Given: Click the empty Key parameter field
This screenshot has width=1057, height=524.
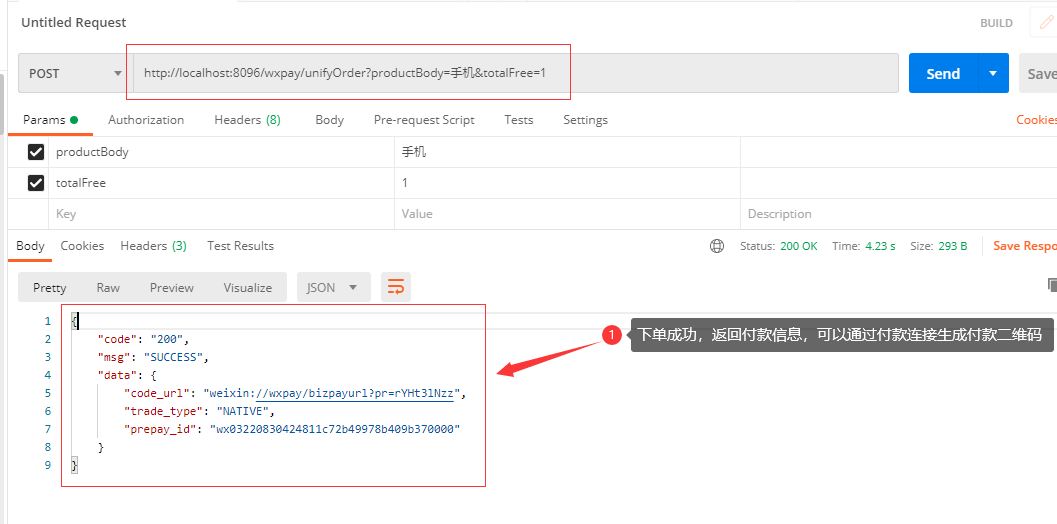Looking at the screenshot, I should point(221,214).
